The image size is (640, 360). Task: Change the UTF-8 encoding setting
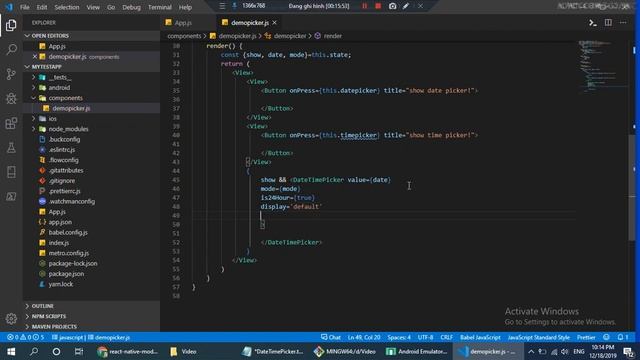click(425, 337)
